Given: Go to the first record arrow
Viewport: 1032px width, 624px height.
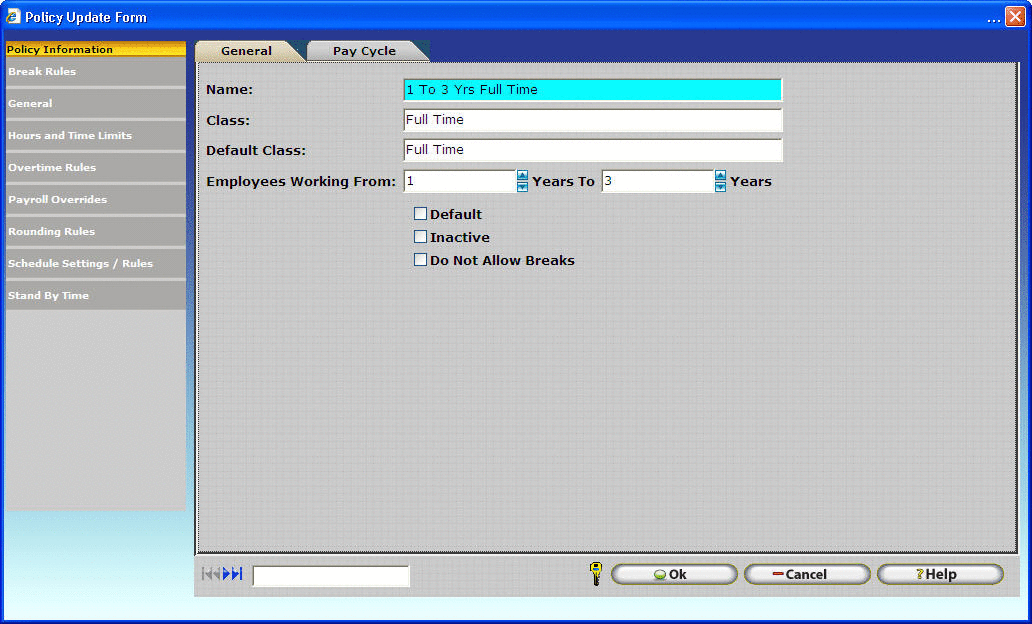Looking at the screenshot, I should (206, 574).
